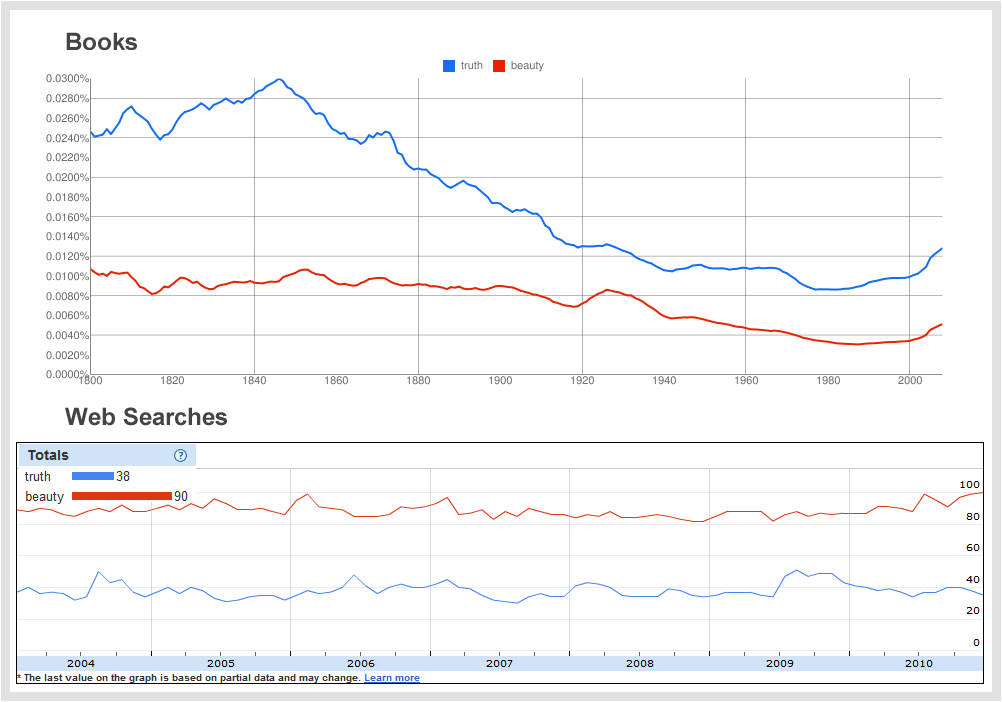
Task: Click the truth row label in Totals
Action: pyautogui.click(x=38, y=476)
